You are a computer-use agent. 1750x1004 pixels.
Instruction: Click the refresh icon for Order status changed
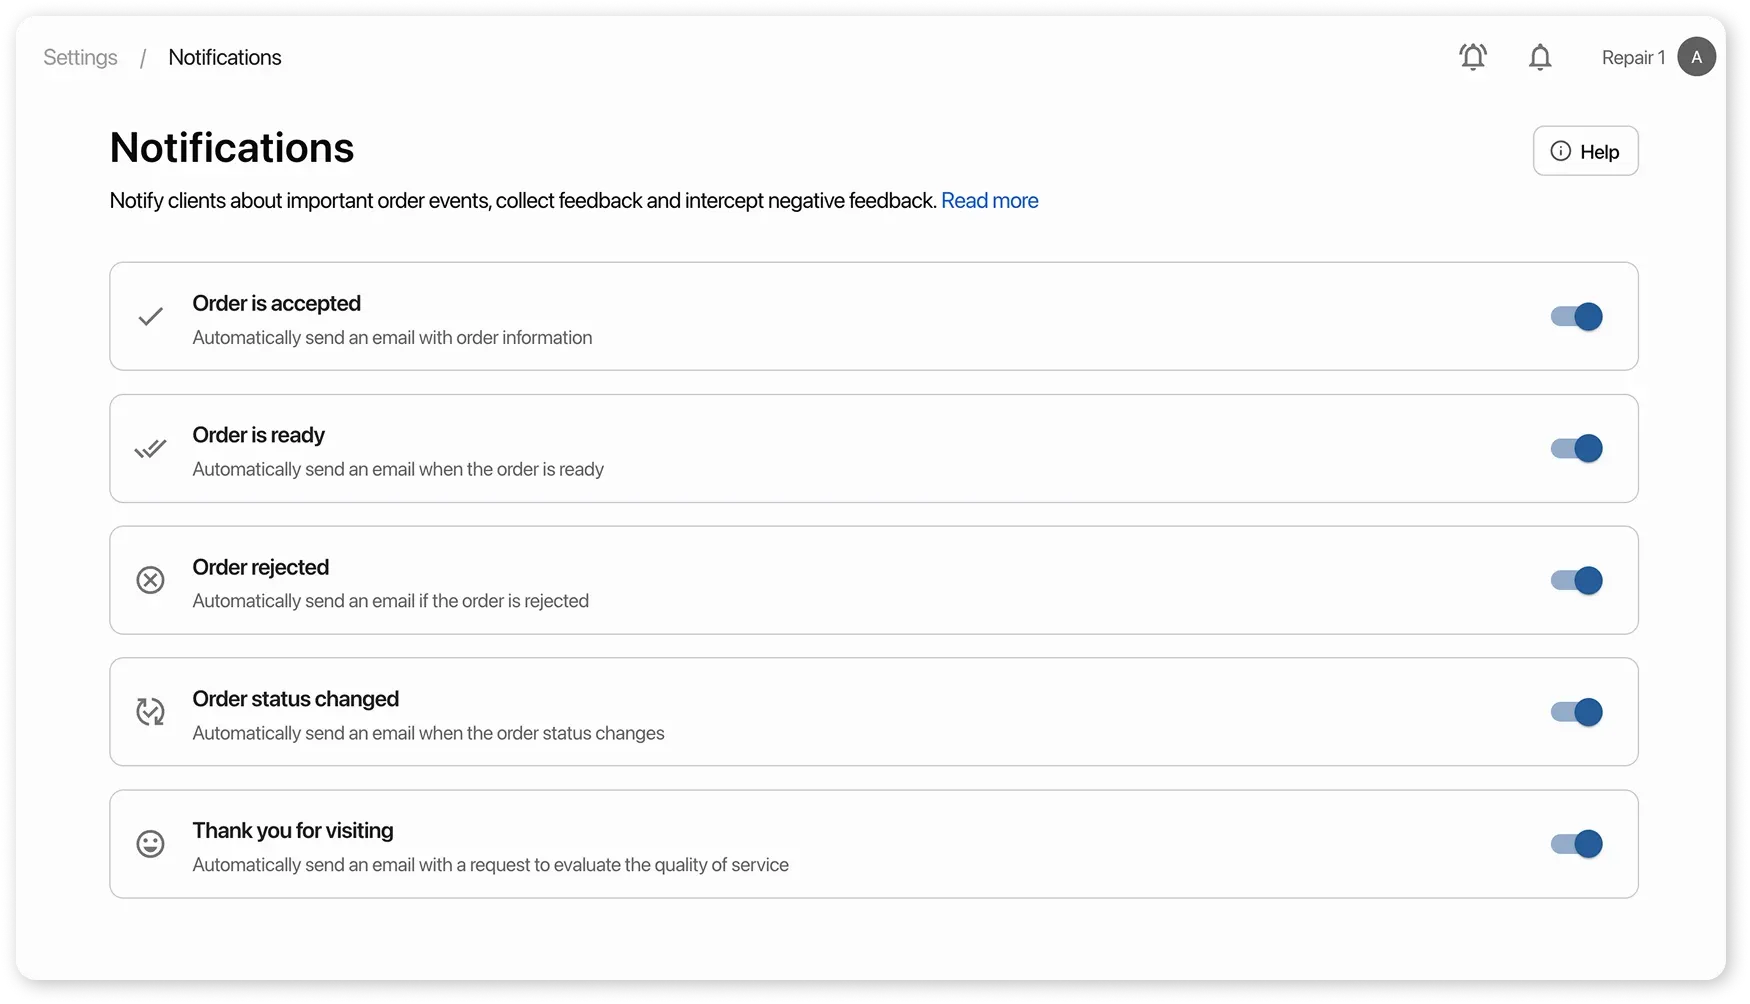point(150,712)
